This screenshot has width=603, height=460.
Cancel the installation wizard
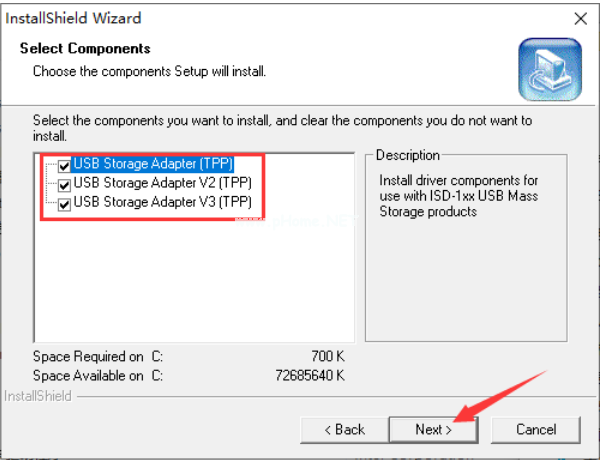(536, 429)
